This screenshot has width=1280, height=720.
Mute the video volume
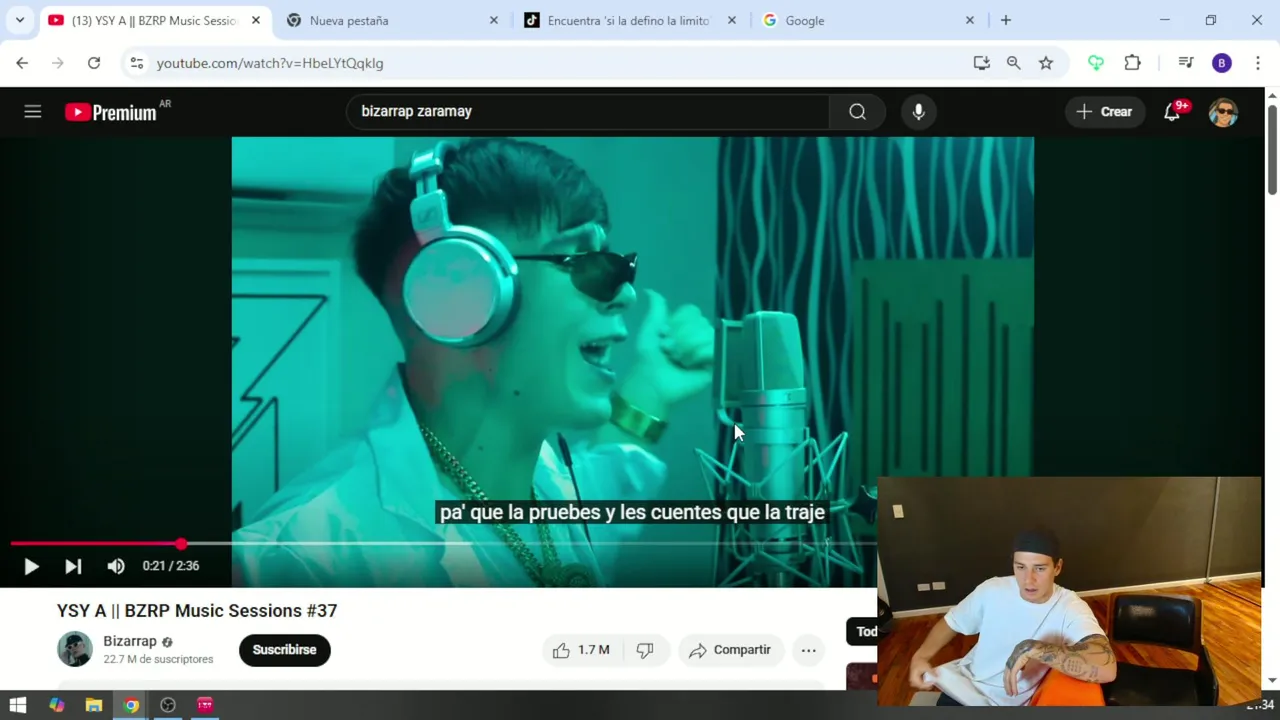click(x=116, y=566)
